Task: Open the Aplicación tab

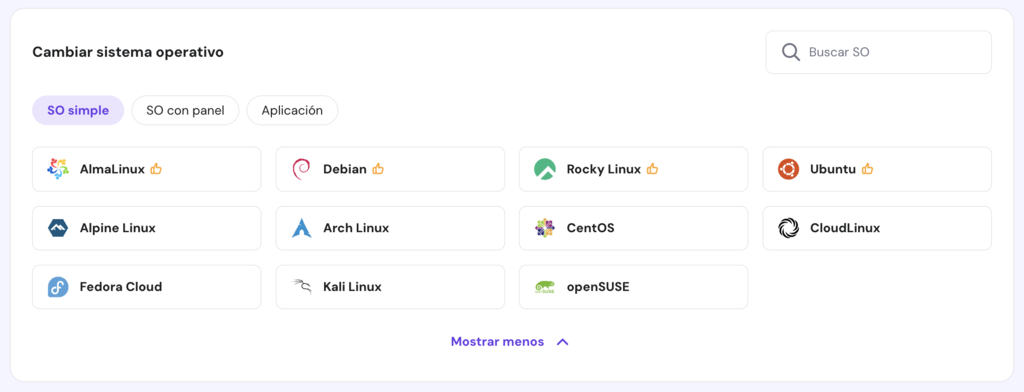Action: pos(292,110)
